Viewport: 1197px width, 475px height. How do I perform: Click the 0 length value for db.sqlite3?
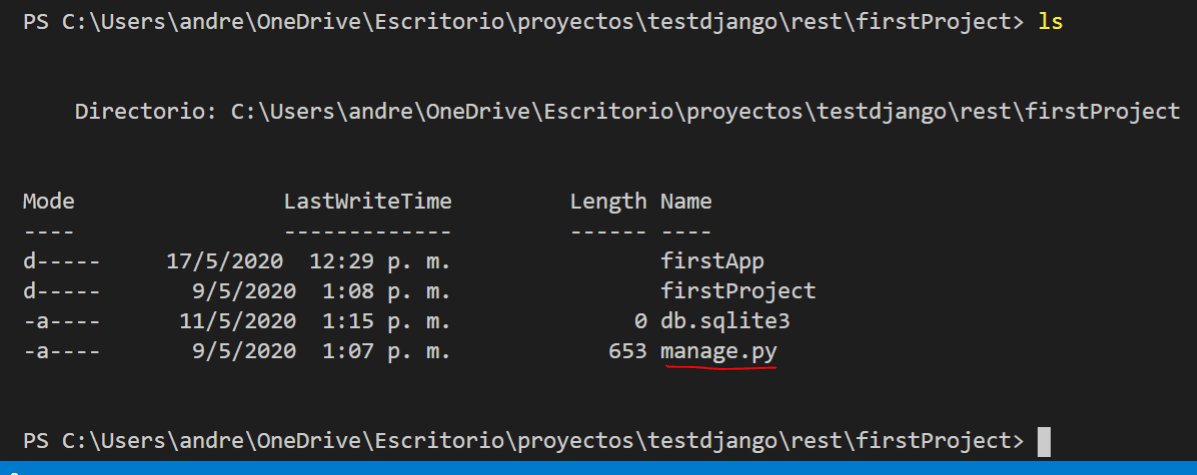tap(640, 321)
